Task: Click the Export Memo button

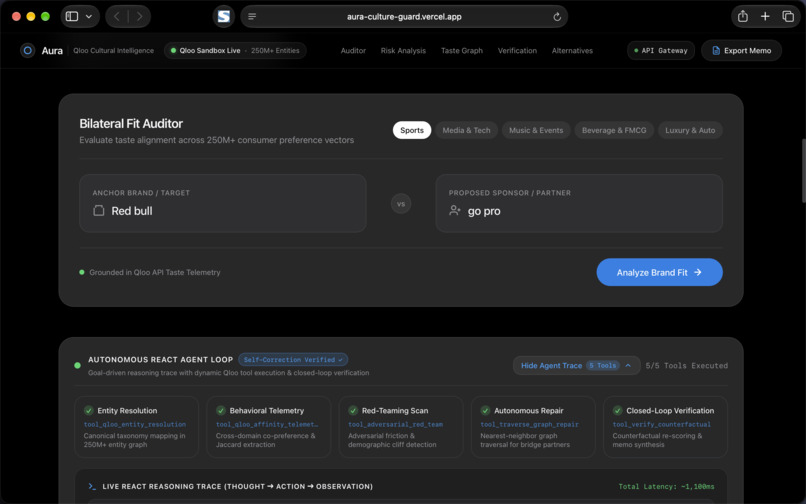Action: (x=741, y=50)
